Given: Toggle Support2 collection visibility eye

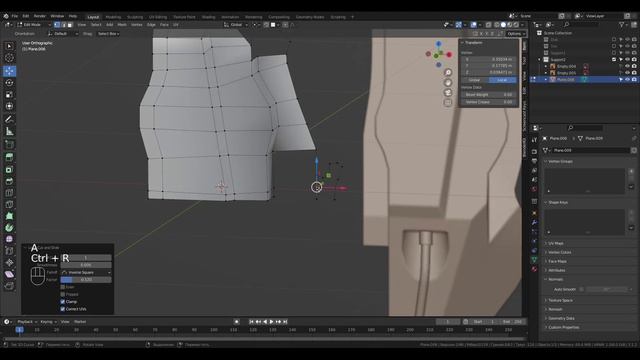Looking at the screenshot, I should (627, 60).
